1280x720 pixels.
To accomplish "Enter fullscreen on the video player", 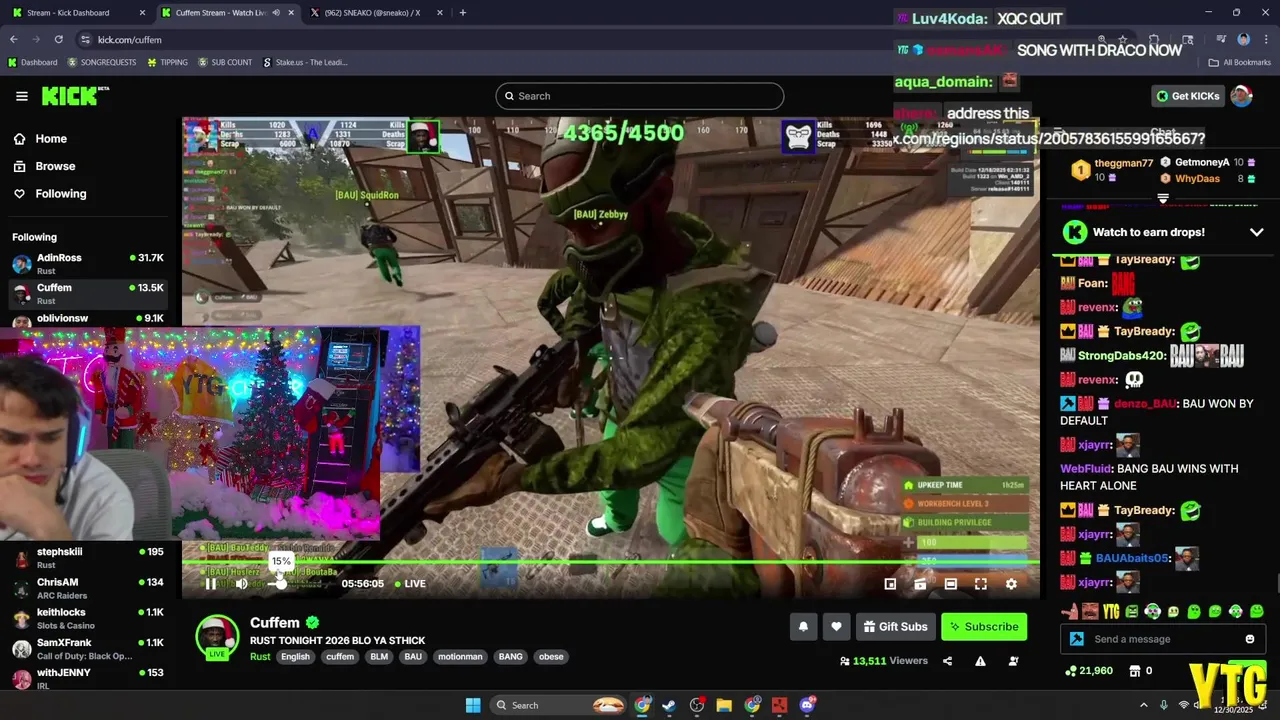I will pos(981,584).
